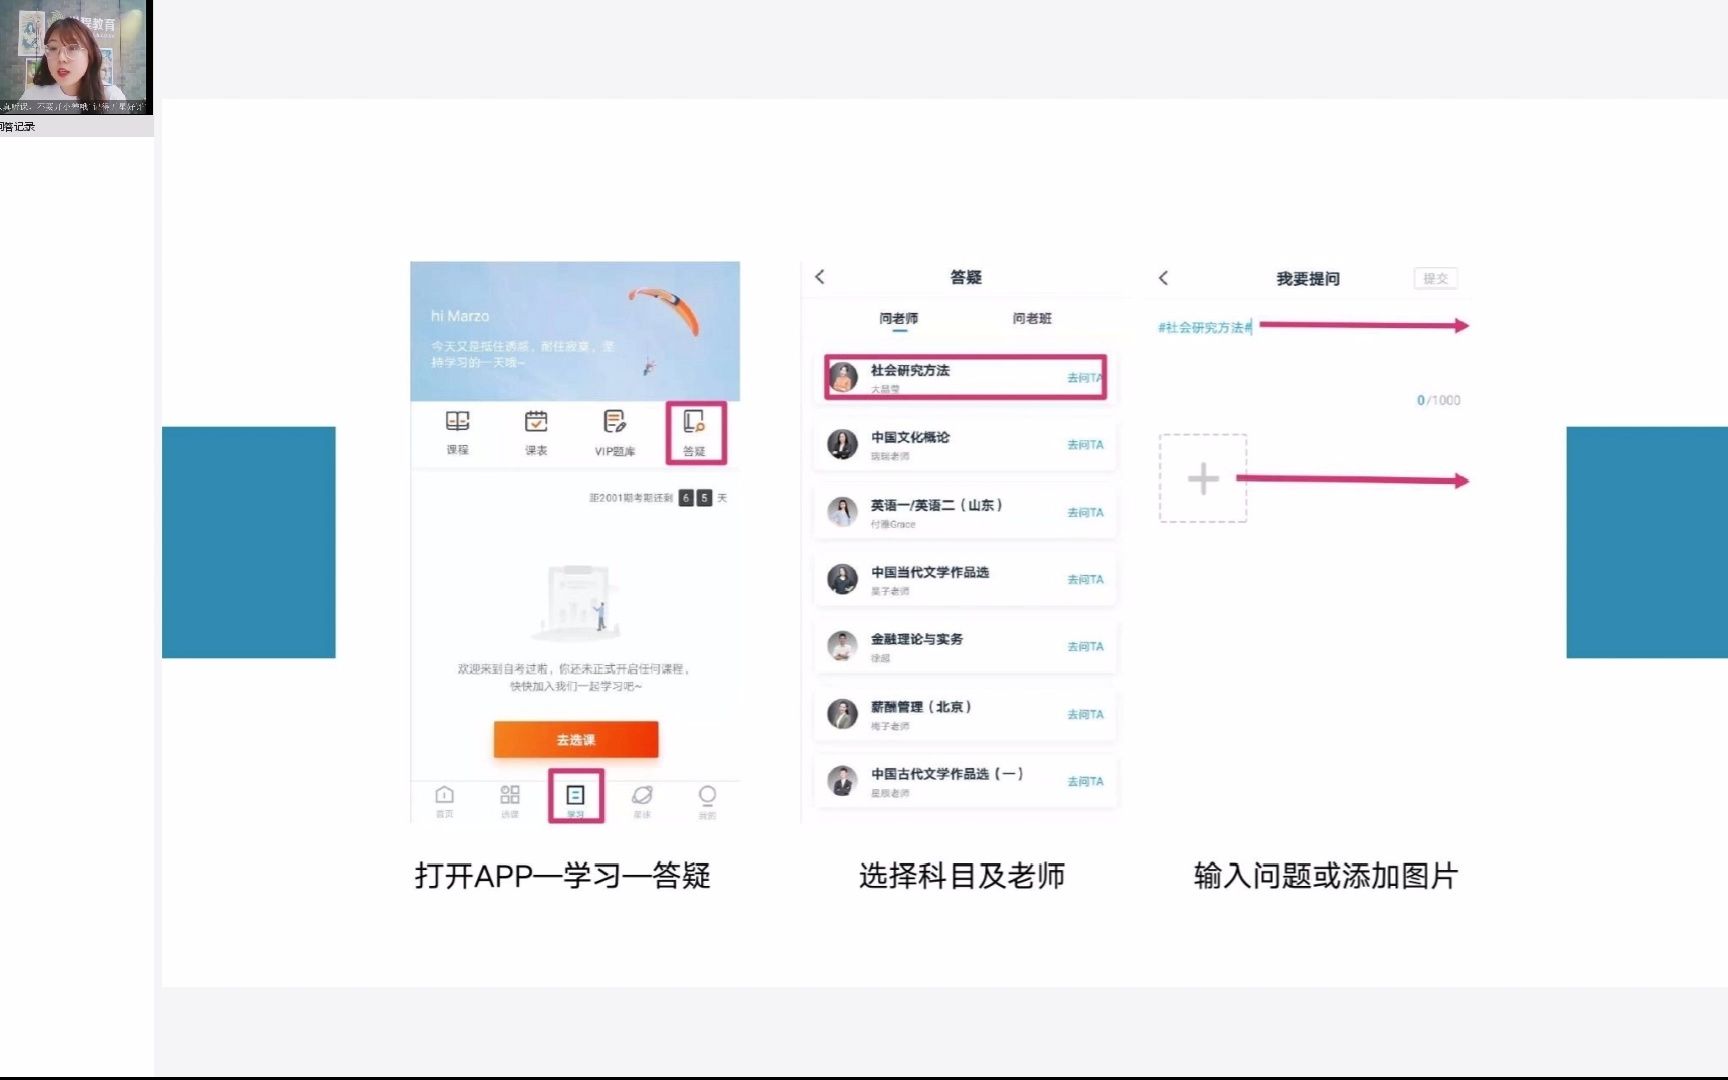
Task: Click the 薪酬管理（北京） subject title
Action: (921, 707)
